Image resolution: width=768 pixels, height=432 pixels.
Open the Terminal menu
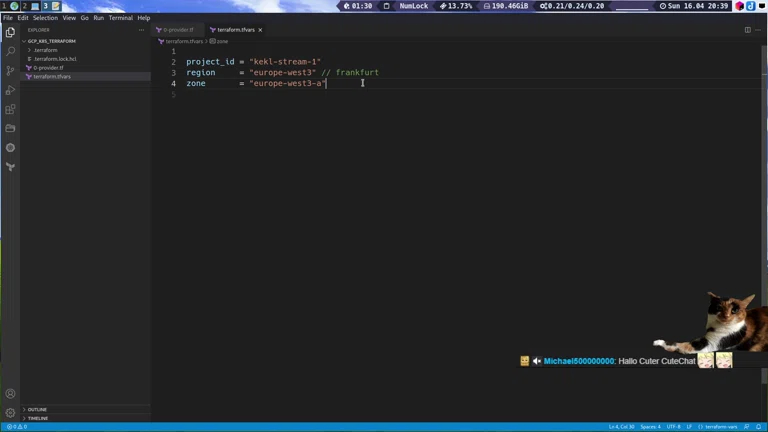tap(120, 18)
